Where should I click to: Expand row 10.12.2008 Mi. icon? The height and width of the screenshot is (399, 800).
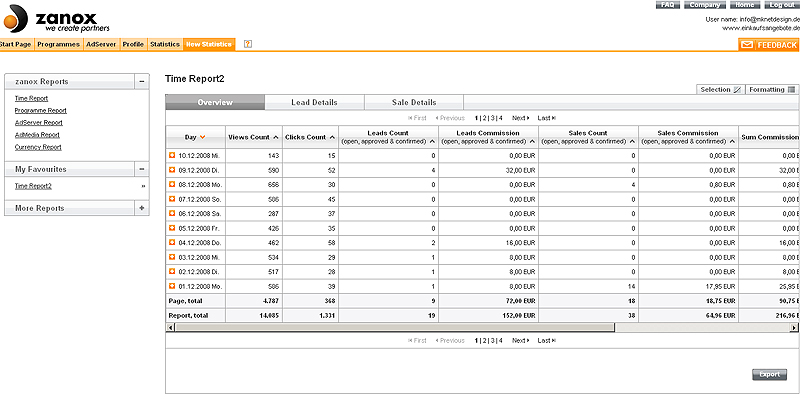172,155
